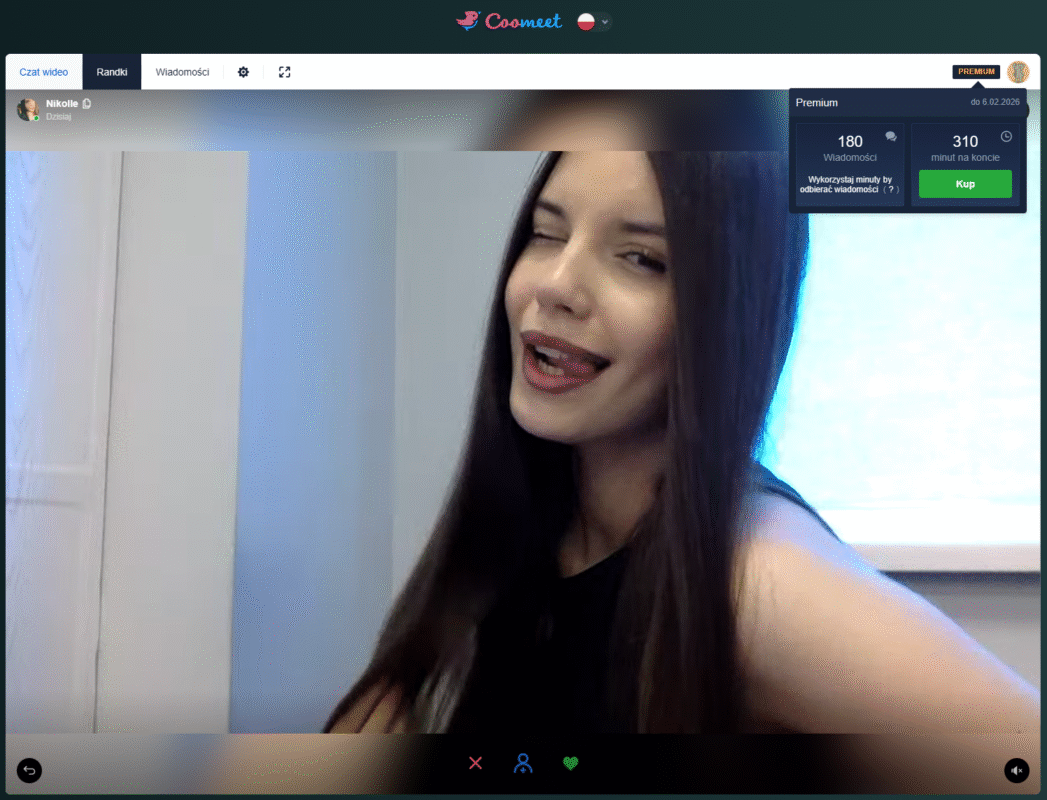Select the Randki tab

pyautogui.click(x=112, y=72)
